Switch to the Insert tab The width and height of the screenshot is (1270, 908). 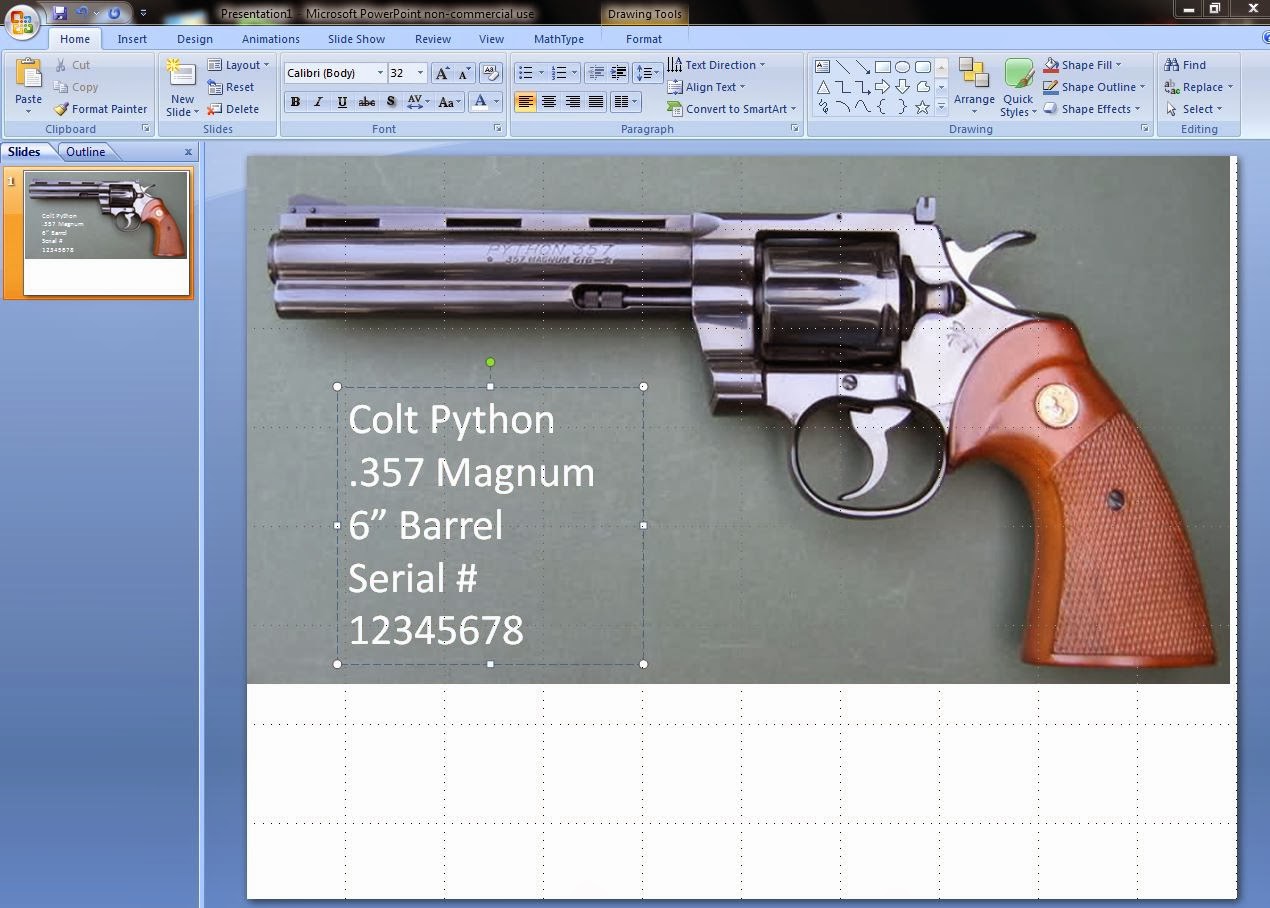(x=132, y=39)
